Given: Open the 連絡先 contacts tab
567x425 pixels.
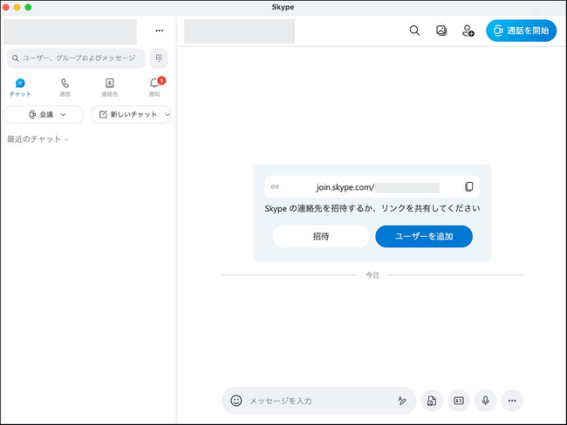Looking at the screenshot, I should (110, 88).
